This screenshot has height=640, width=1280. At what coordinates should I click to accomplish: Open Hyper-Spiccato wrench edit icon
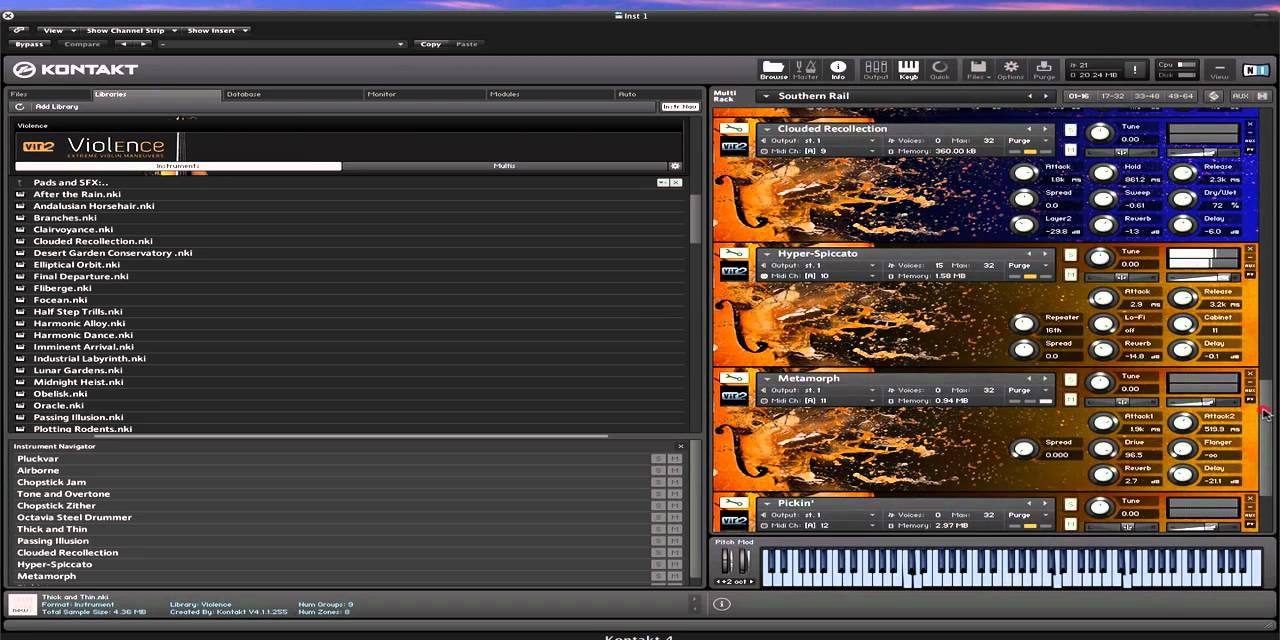[734, 253]
